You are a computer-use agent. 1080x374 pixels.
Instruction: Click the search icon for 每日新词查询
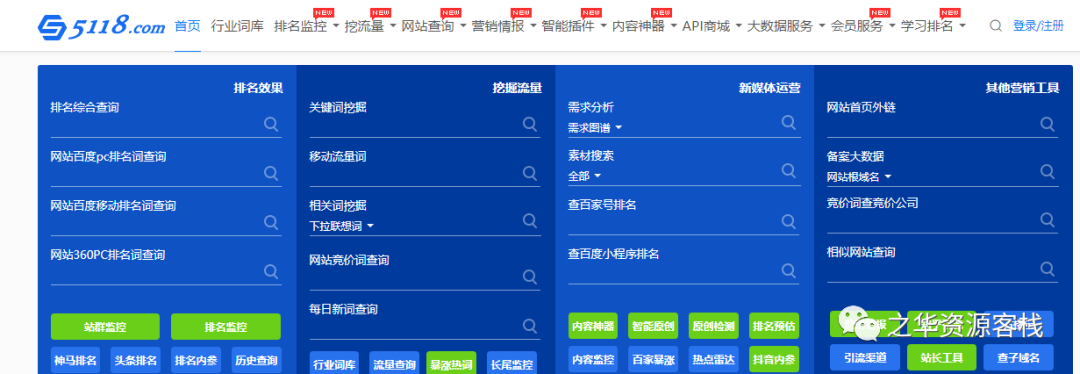[x=530, y=325]
